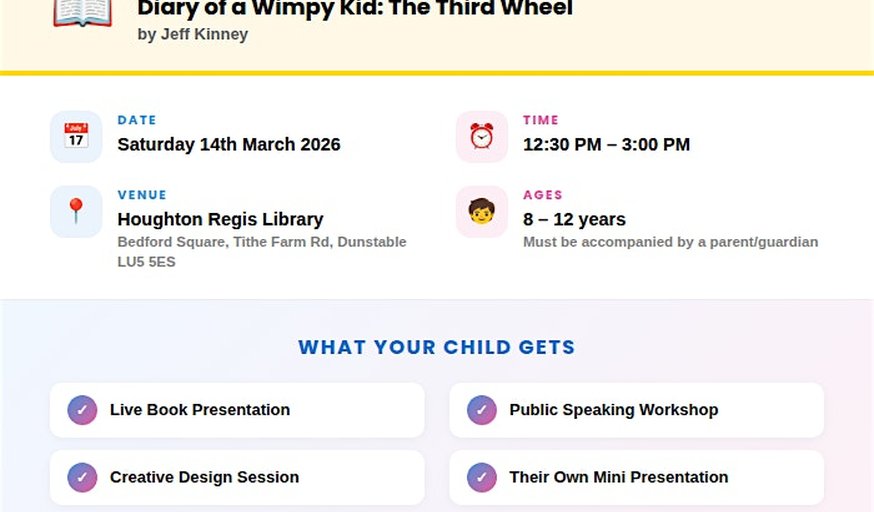Select the Their Own Mini Presentation card
This screenshot has height=512, width=874.
point(636,477)
